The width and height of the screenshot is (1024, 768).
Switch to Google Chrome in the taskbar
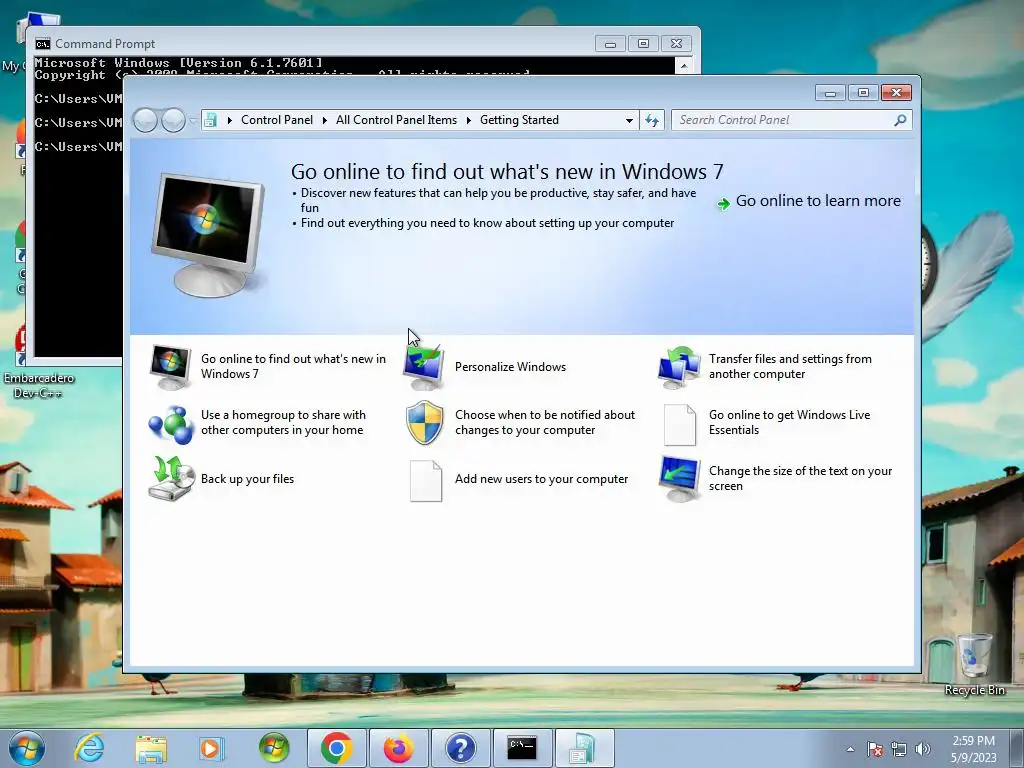point(336,748)
